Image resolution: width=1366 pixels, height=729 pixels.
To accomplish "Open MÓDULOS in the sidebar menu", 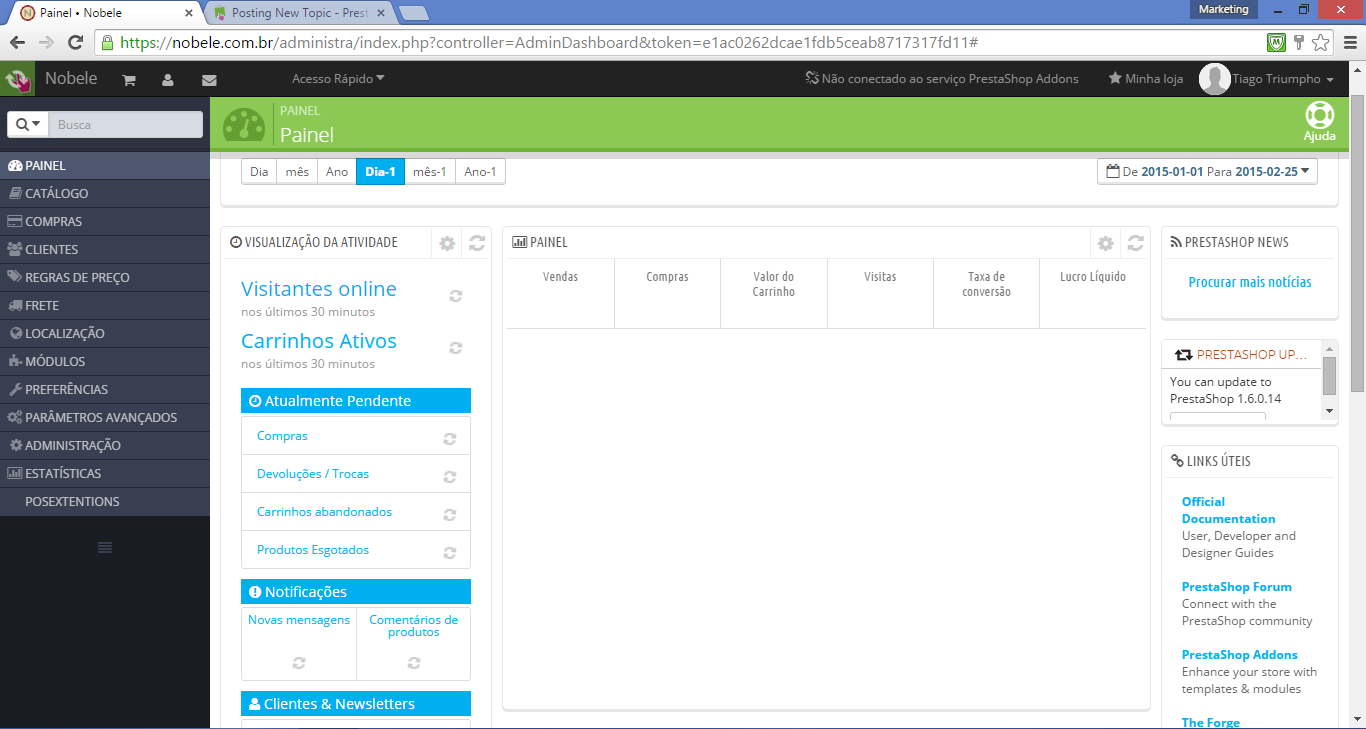I will coord(105,361).
